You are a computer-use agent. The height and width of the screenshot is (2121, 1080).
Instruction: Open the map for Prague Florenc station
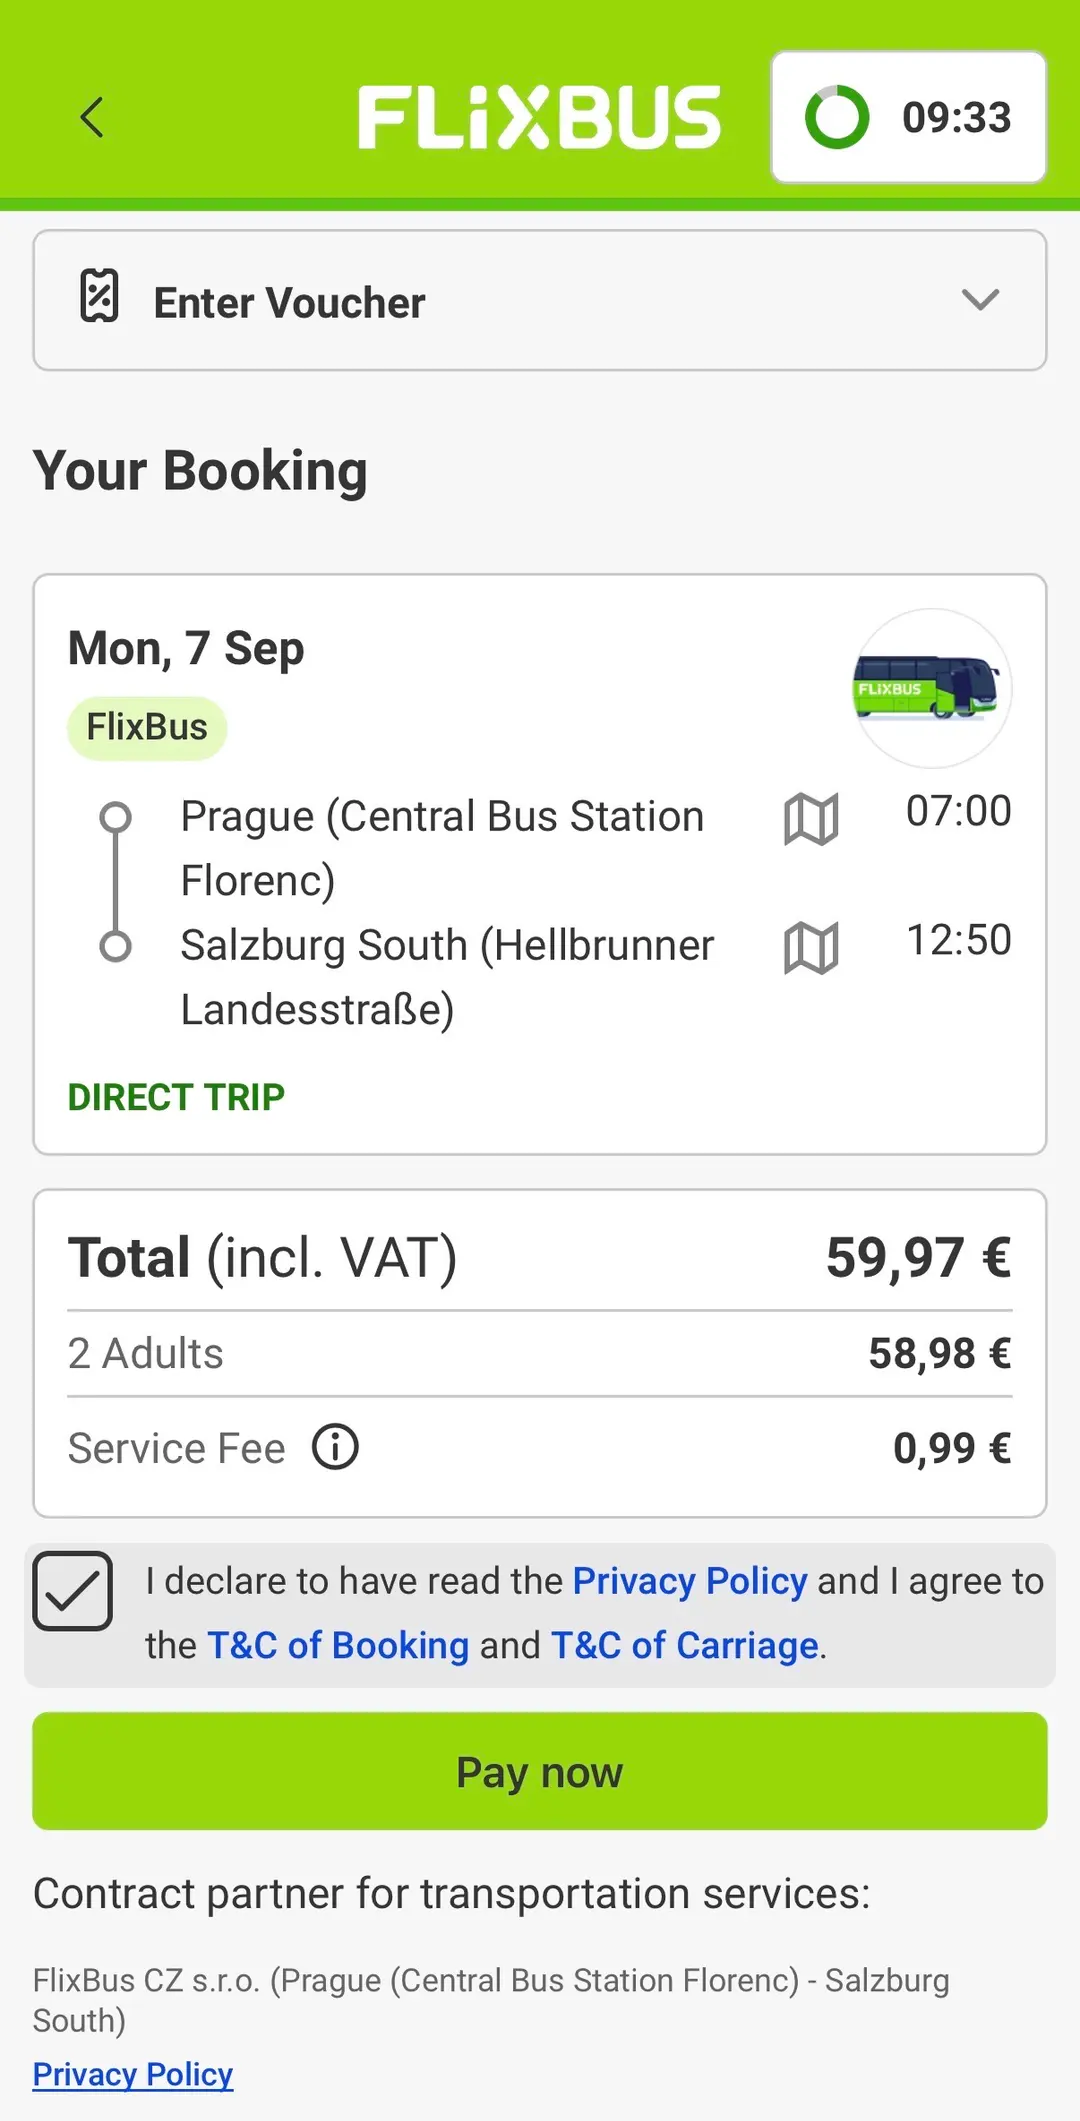point(811,819)
